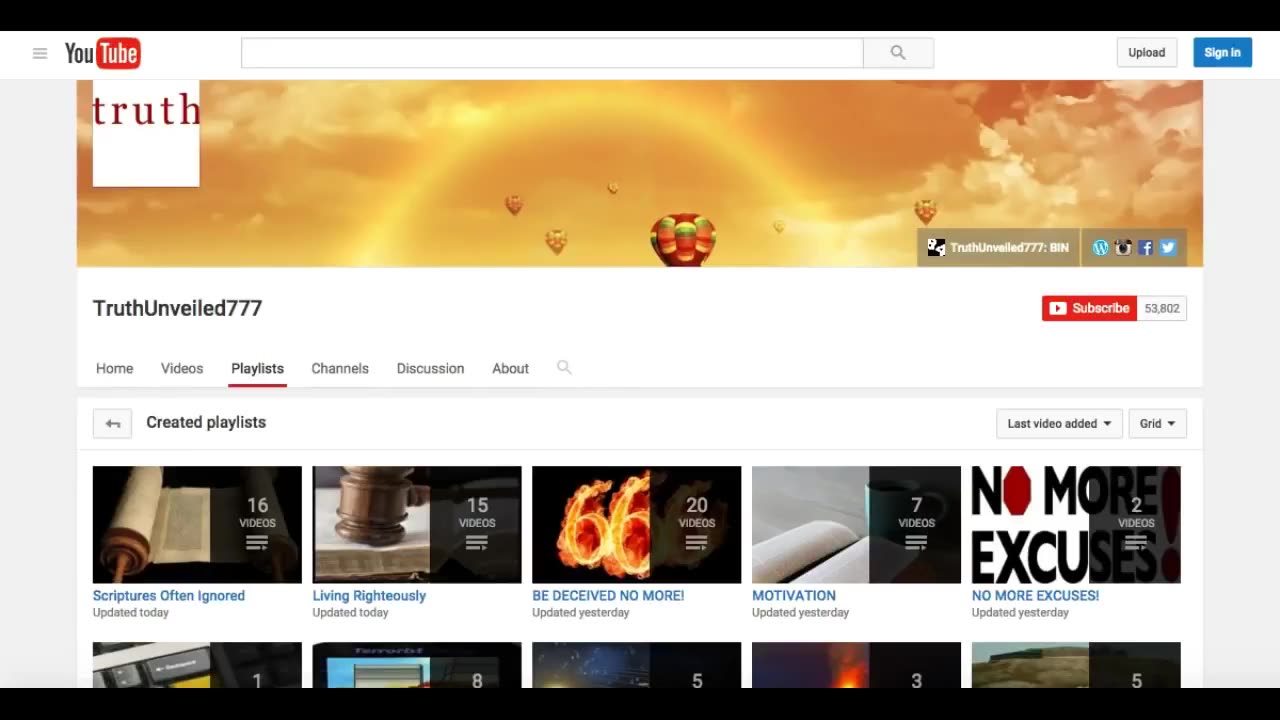Open the Videos channel tab
This screenshot has height=720, width=1280.
tap(182, 368)
